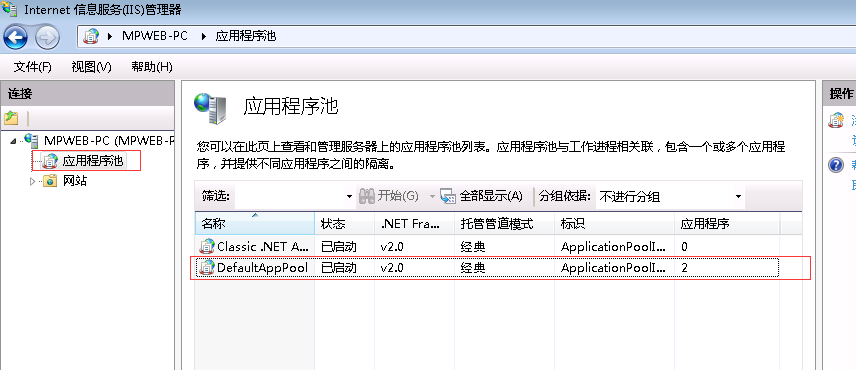Sort by the 状态 column header

click(x=344, y=224)
